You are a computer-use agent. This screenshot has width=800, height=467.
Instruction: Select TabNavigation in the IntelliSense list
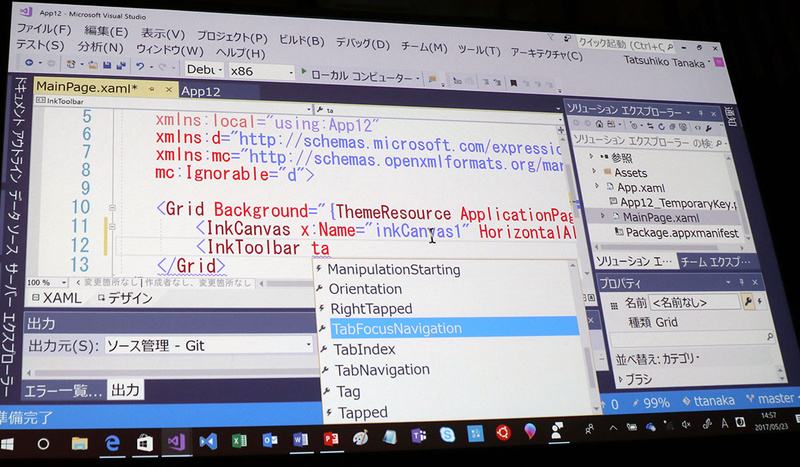coord(382,370)
